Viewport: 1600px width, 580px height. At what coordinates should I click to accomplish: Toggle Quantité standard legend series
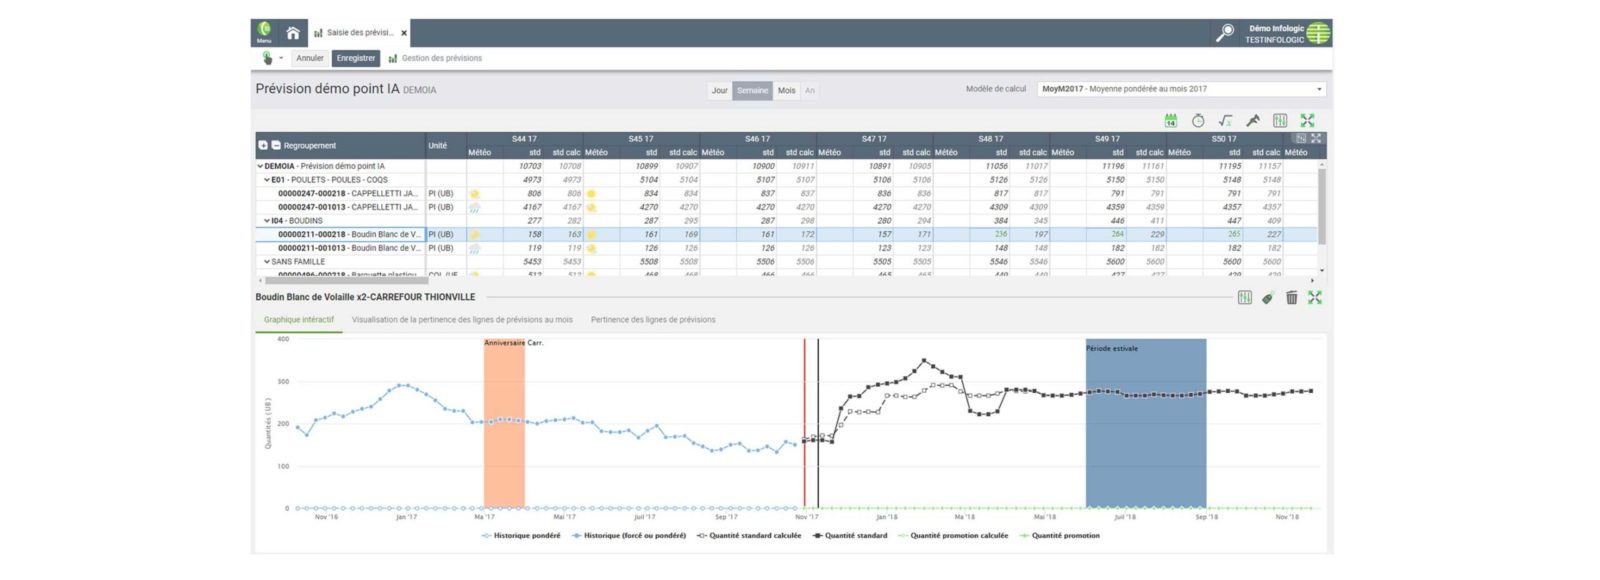point(850,536)
